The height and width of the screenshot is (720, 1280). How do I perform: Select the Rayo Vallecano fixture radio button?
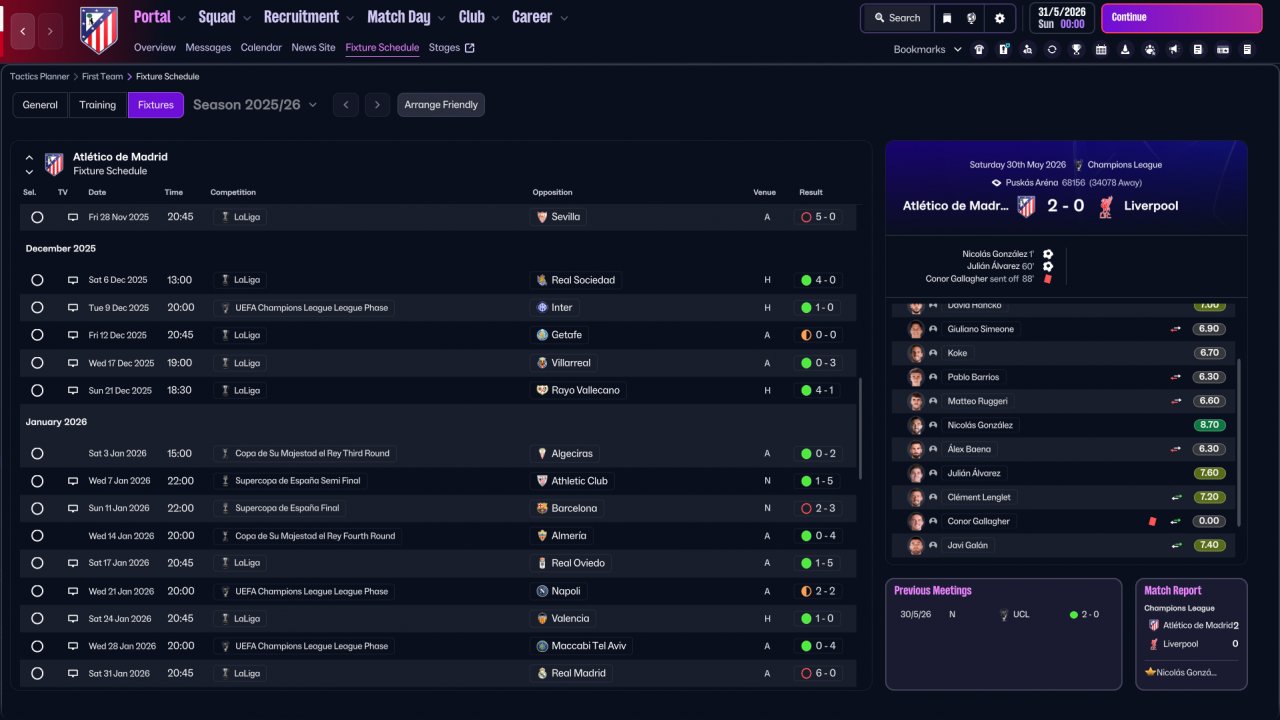coord(37,390)
